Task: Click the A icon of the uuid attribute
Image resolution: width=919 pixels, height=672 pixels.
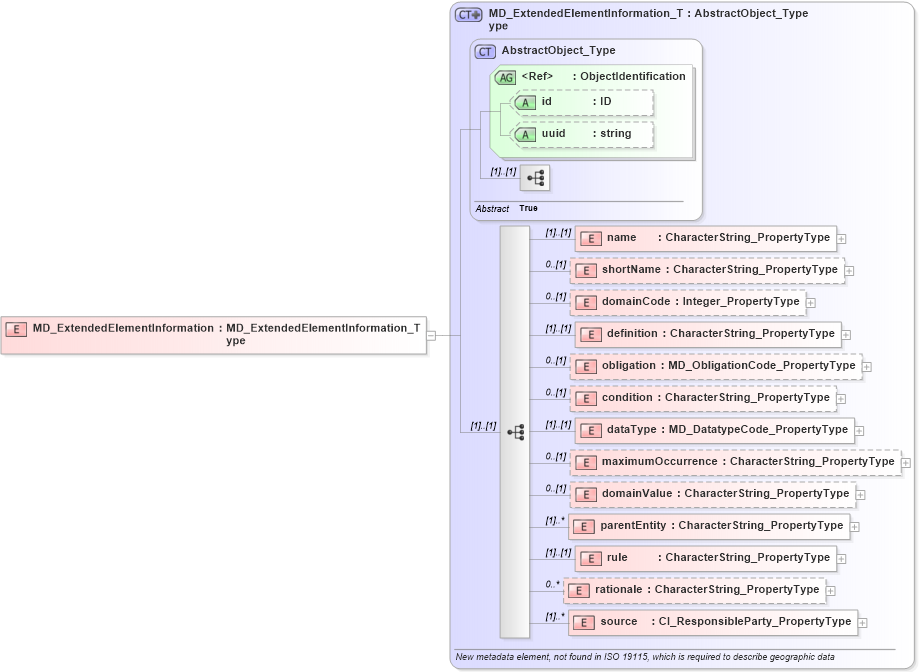Action: [524, 134]
